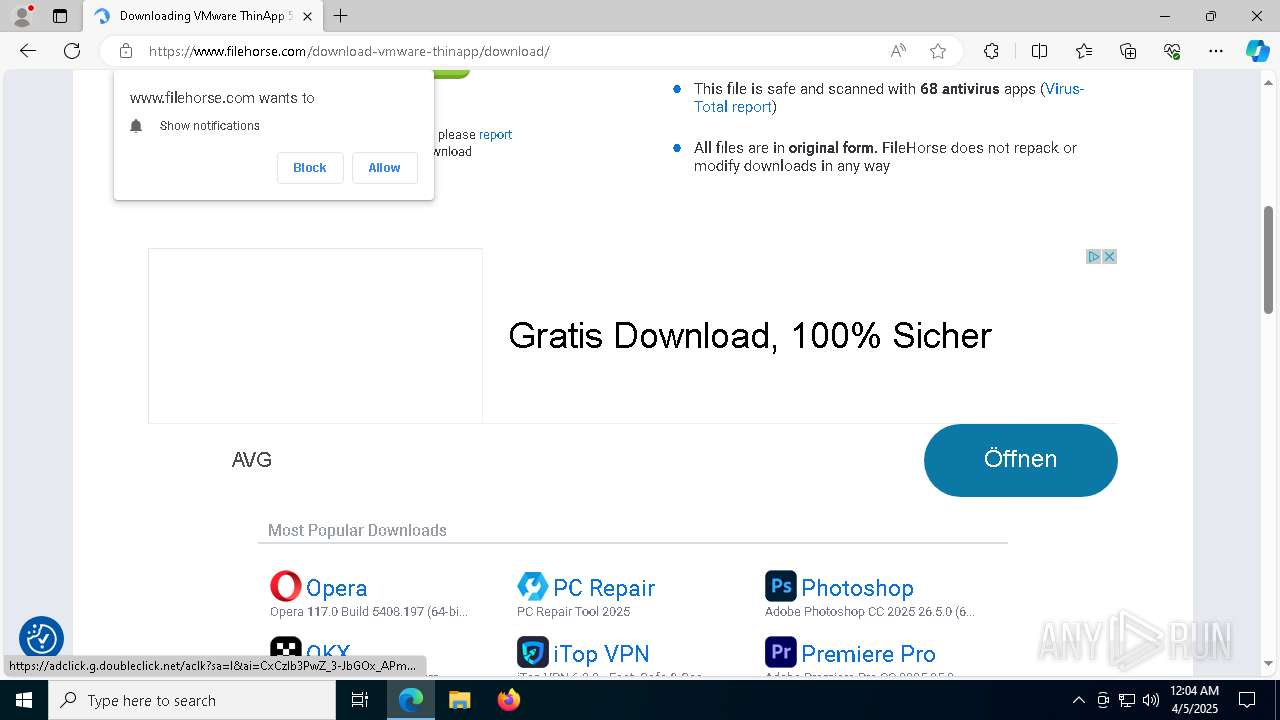This screenshot has height=720, width=1280.
Task: Click the Photoshop Ps icon
Action: [781, 586]
